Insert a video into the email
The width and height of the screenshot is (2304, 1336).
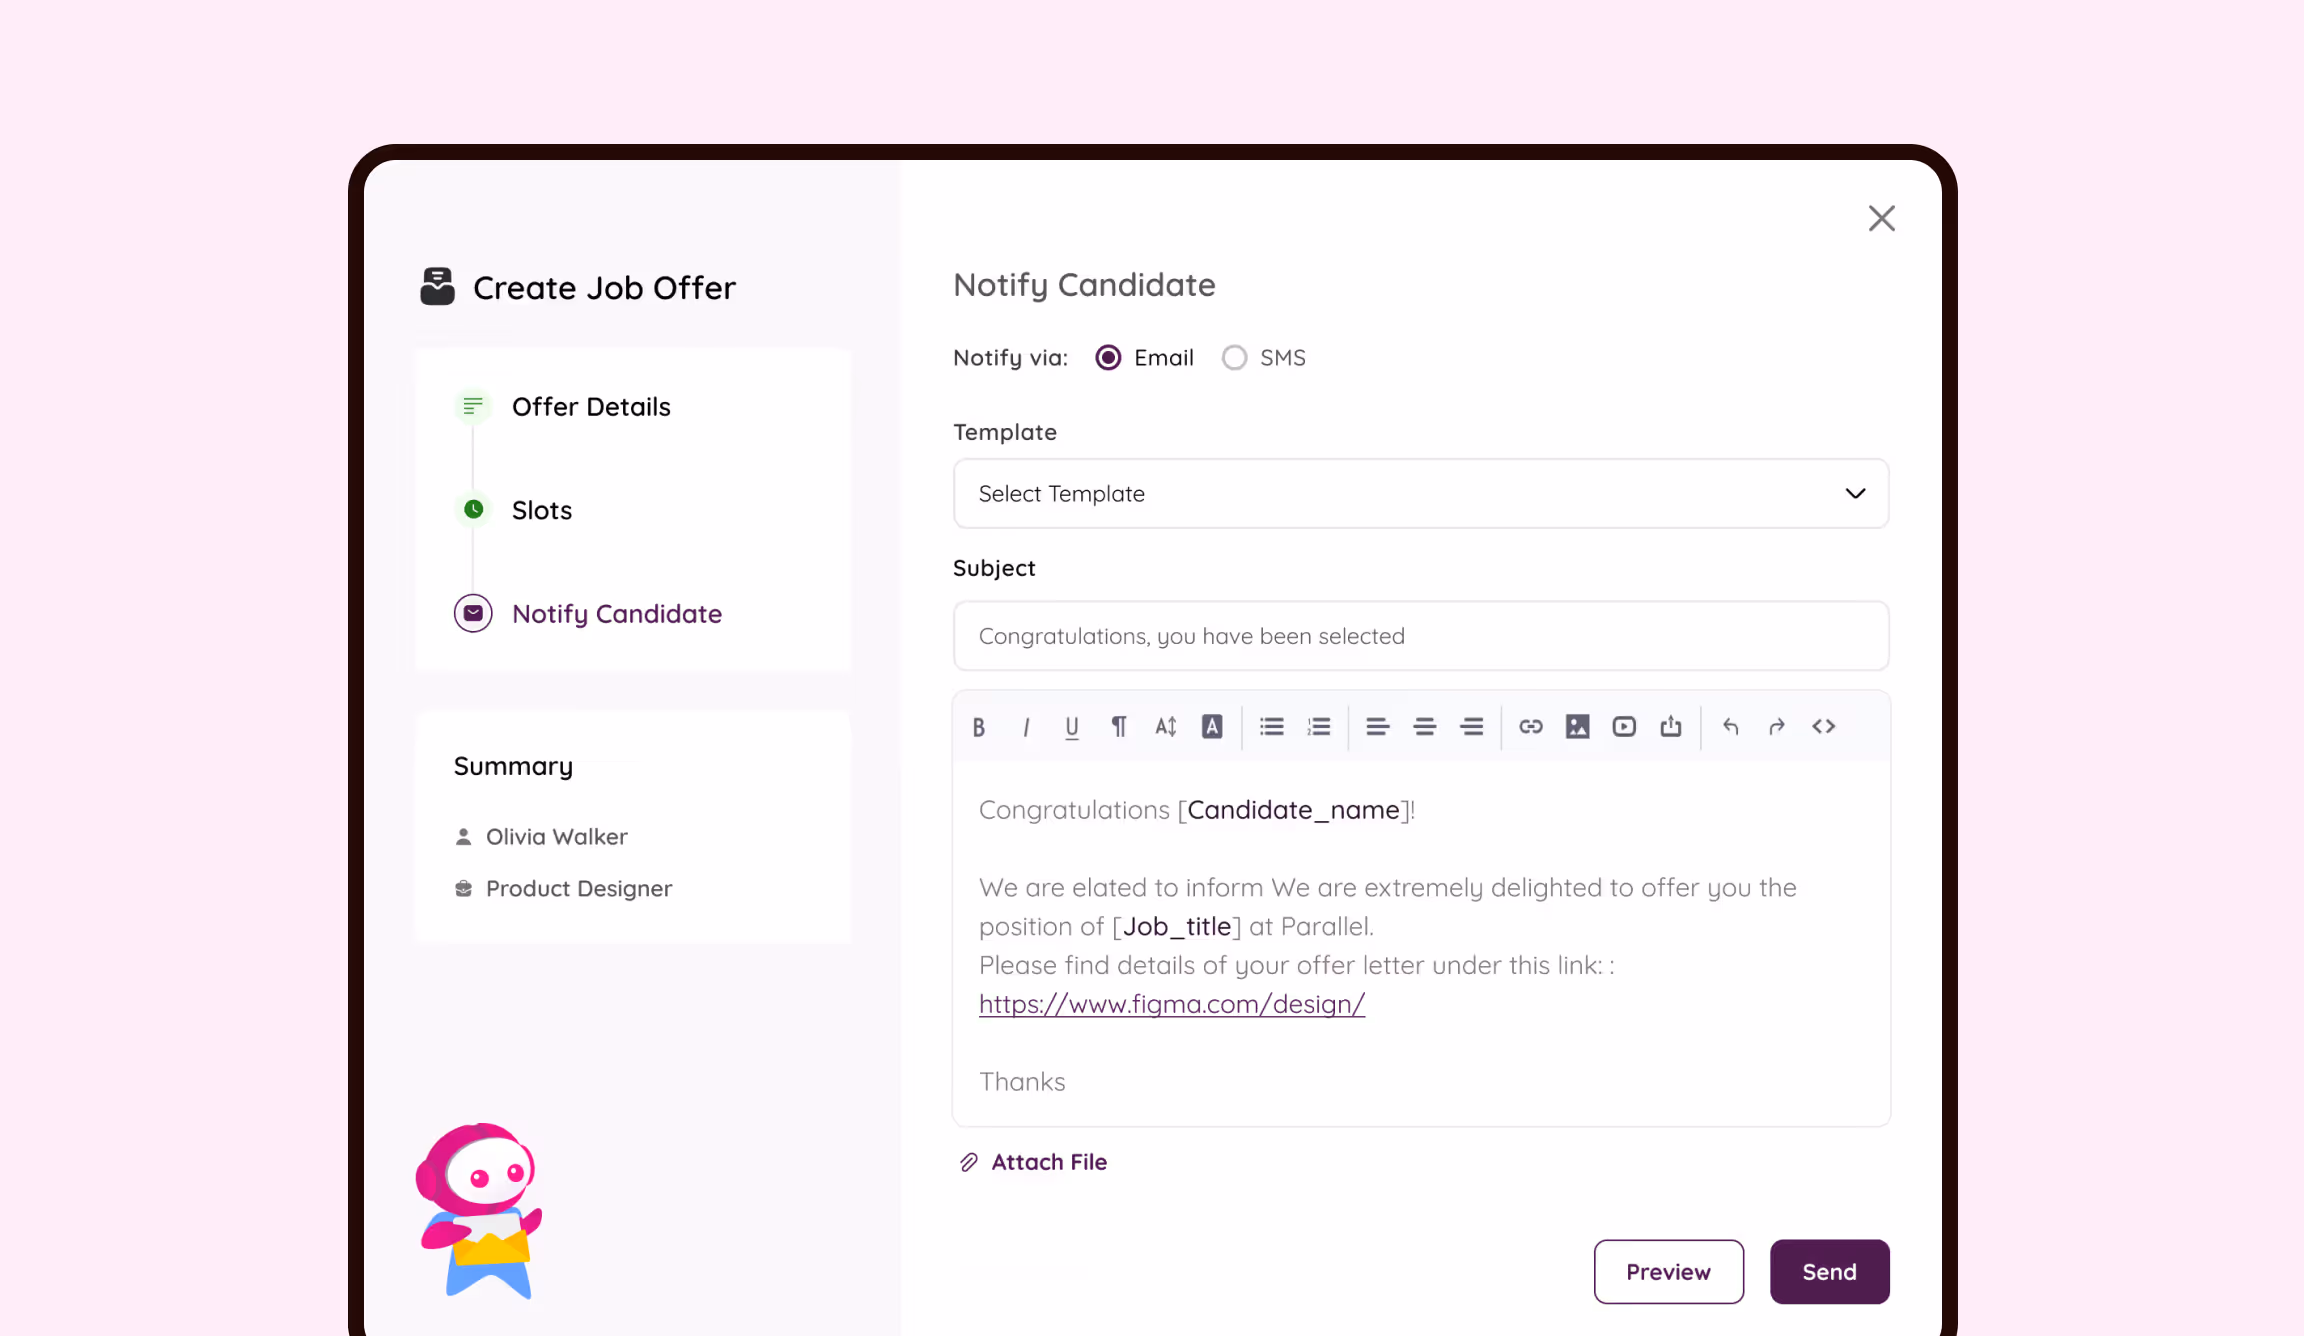[1624, 727]
